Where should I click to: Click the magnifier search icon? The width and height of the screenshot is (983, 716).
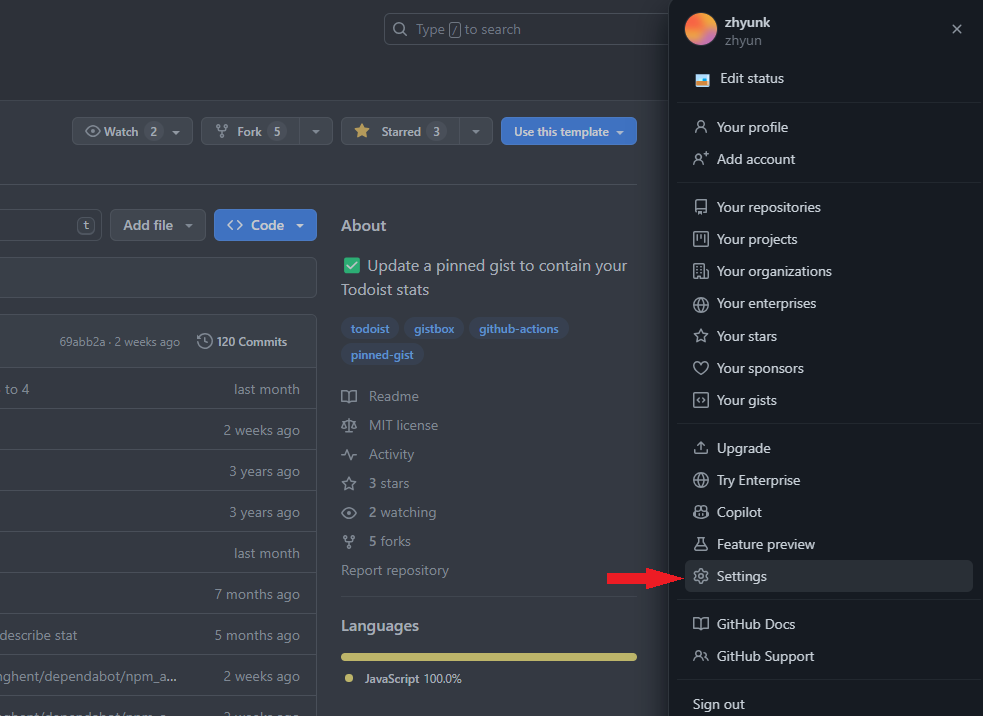pyautogui.click(x=399, y=29)
